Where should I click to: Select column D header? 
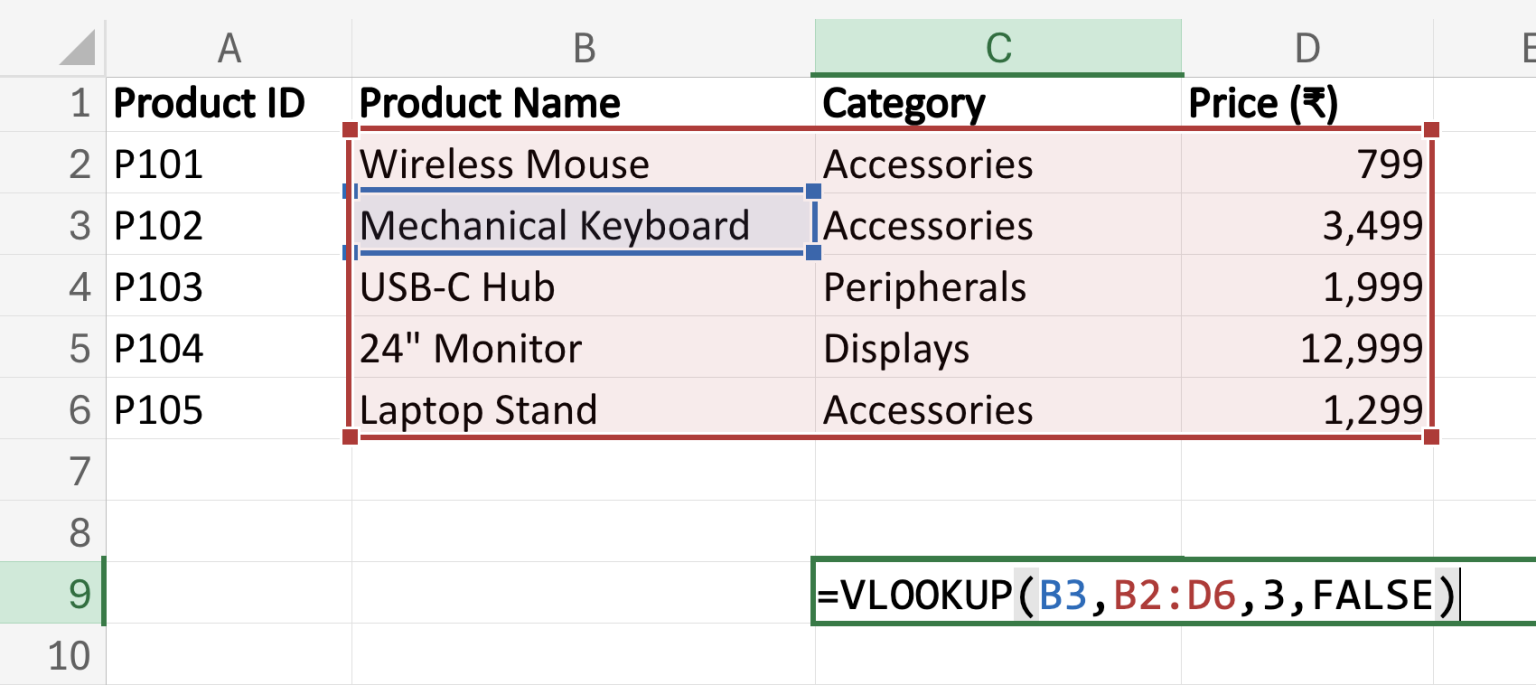1307,47
